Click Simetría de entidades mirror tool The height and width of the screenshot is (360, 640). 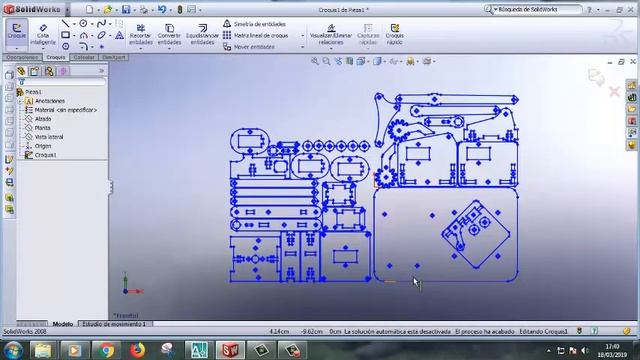pos(254,24)
